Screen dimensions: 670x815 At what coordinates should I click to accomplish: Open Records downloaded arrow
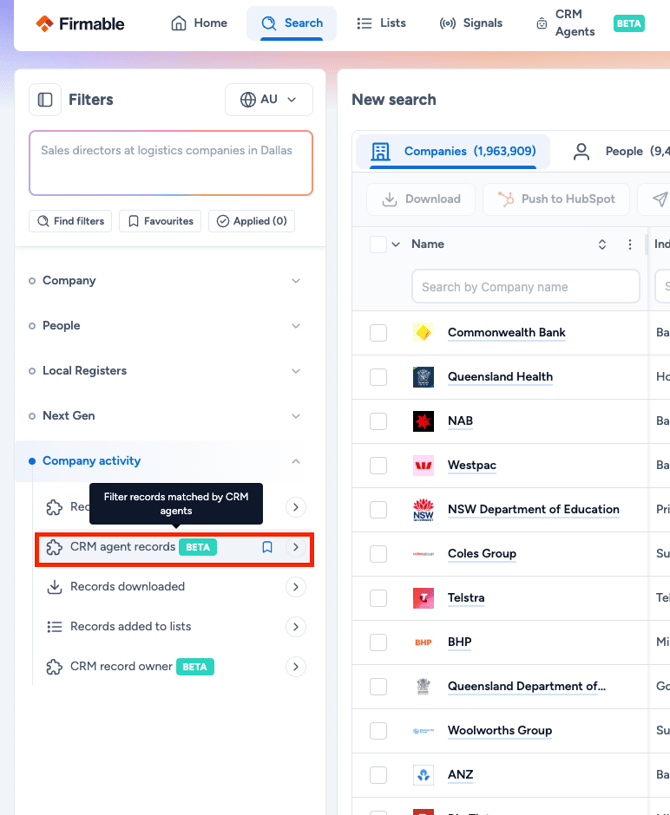(x=296, y=587)
